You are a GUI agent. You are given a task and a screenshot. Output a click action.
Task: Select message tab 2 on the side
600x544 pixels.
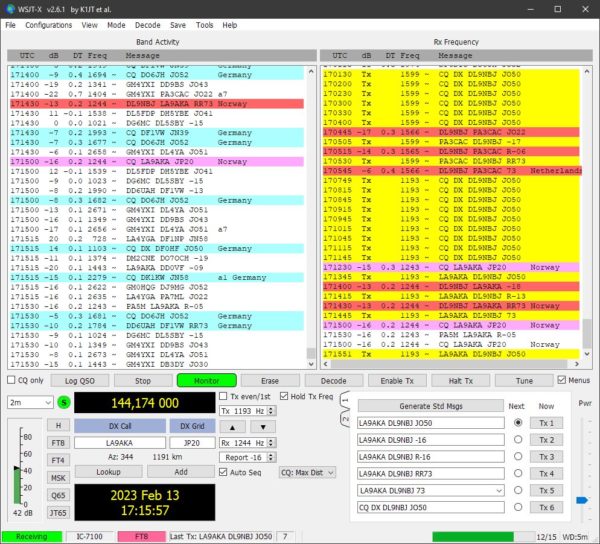click(345, 419)
